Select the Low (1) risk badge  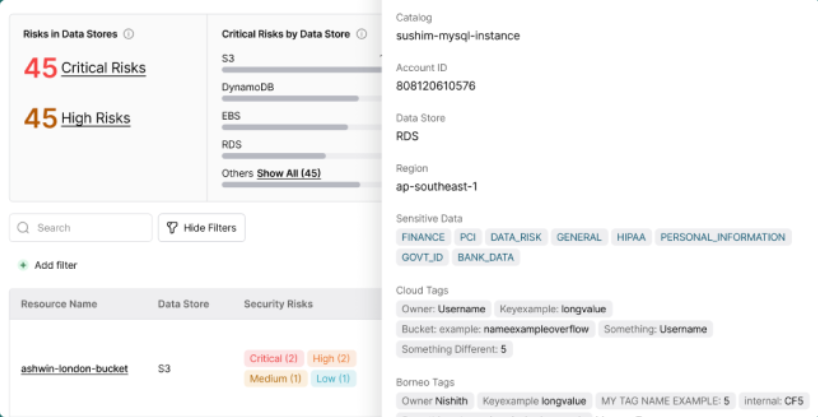[333, 379]
